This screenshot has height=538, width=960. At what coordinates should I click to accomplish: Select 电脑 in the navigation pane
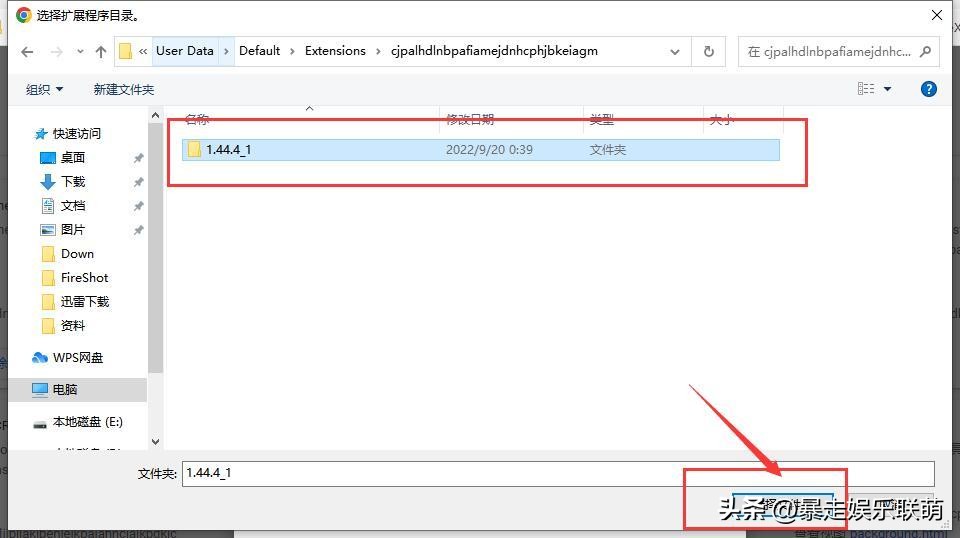point(65,389)
